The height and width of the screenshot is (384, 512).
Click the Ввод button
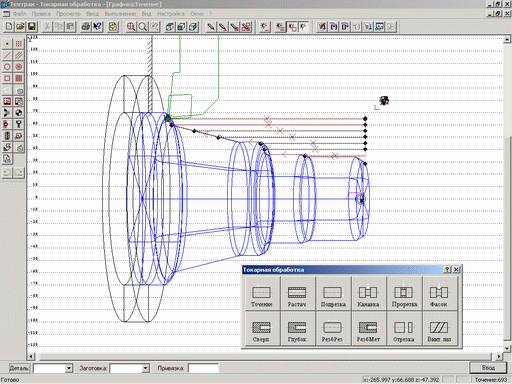click(488, 367)
